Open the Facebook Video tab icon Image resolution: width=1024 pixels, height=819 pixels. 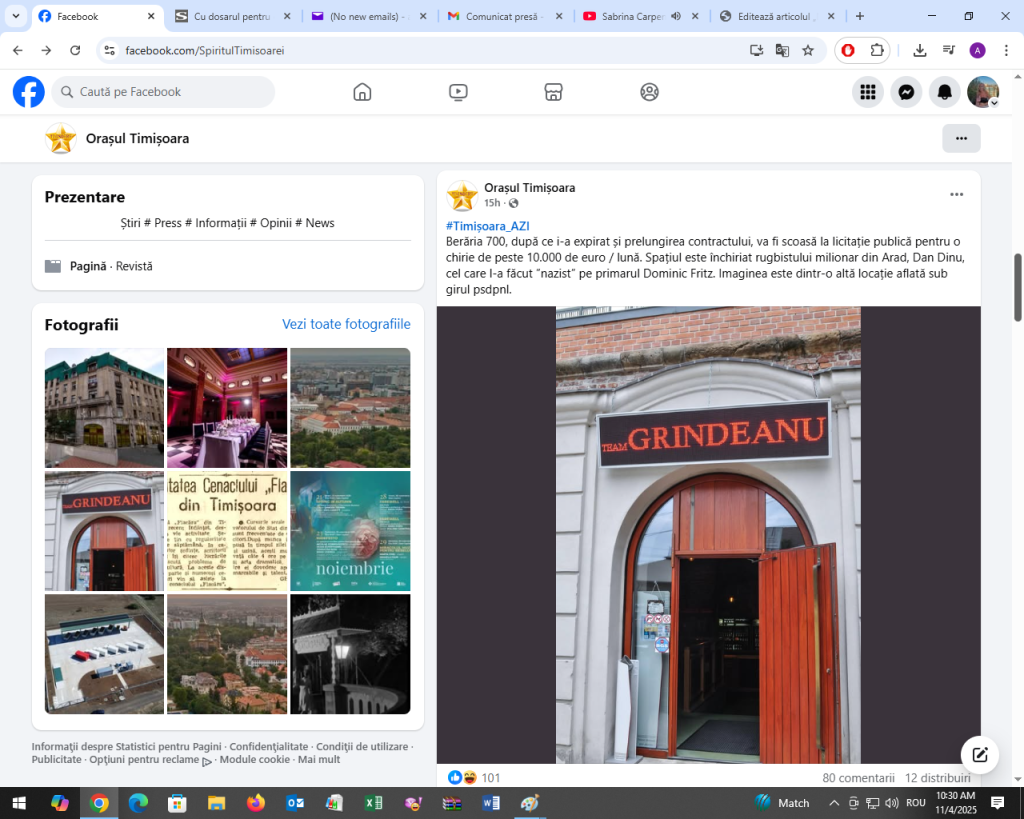458,92
